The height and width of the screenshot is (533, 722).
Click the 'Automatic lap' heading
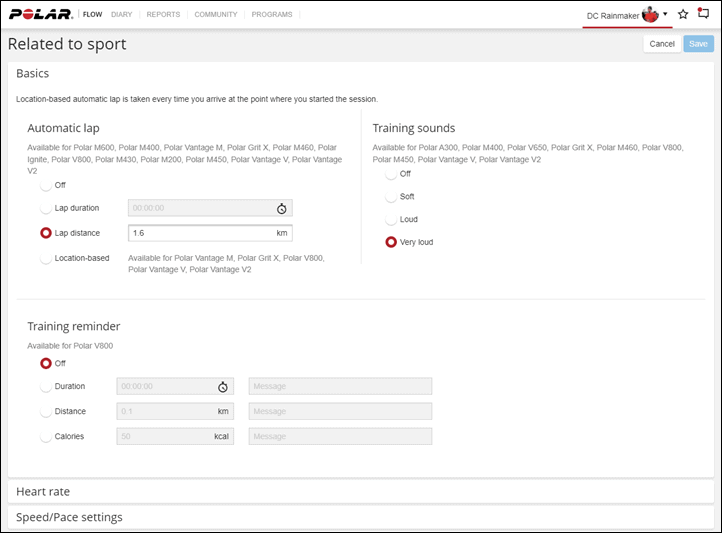click(63, 128)
